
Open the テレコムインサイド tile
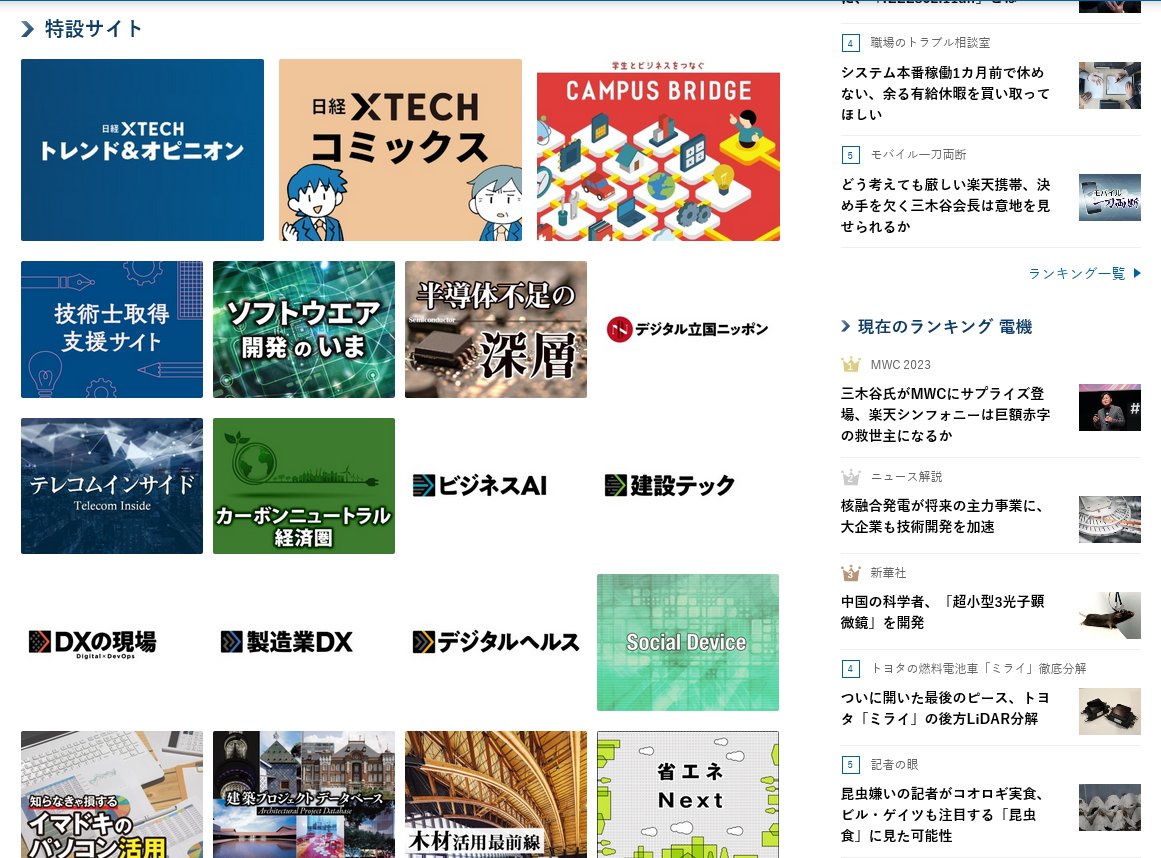pyautogui.click(x=112, y=486)
